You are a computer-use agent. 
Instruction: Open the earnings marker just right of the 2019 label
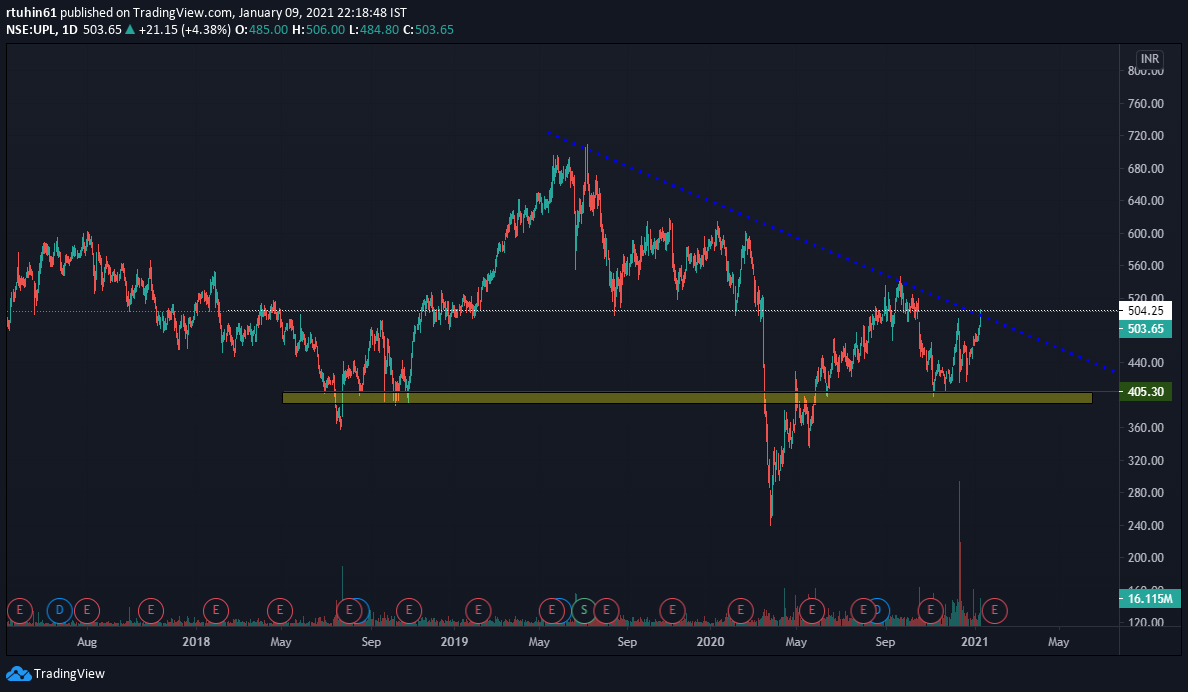pyautogui.click(x=478, y=610)
